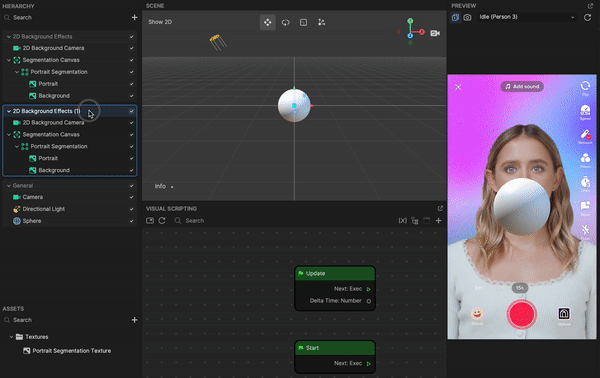The width and height of the screenshot is (600, 378).
Task: Toggle visibility of Camera object
Action: pos(131,197)
